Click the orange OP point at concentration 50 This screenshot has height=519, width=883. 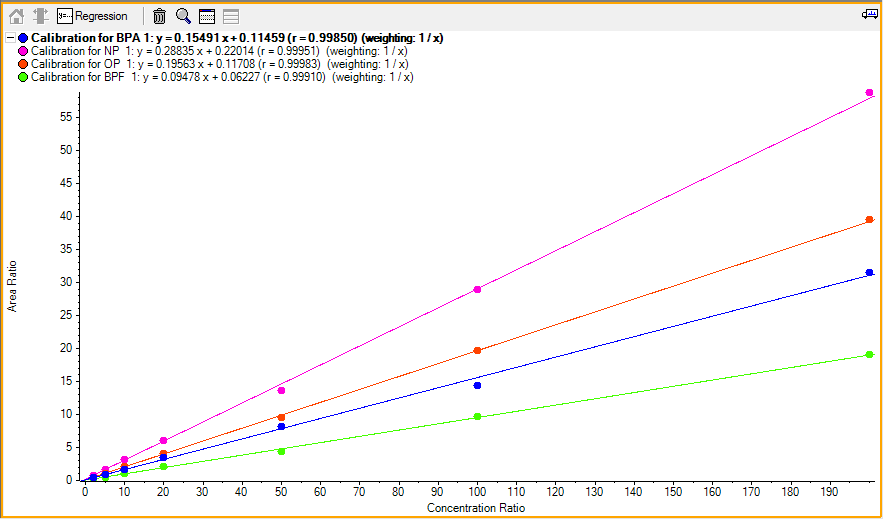tap(282, 417)
